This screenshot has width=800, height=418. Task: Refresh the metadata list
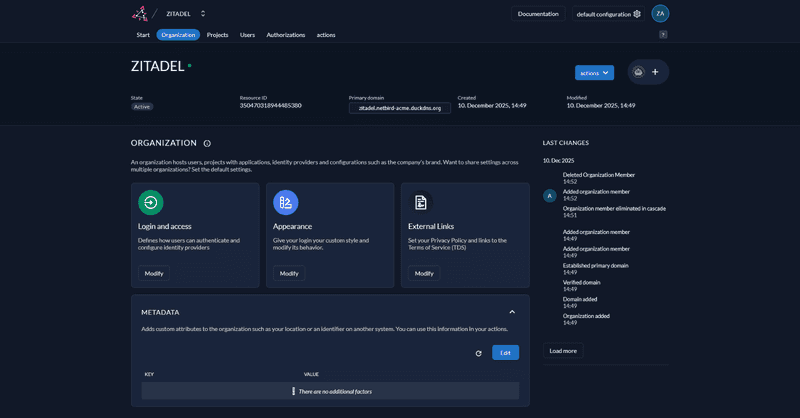[x=479, y=353]
